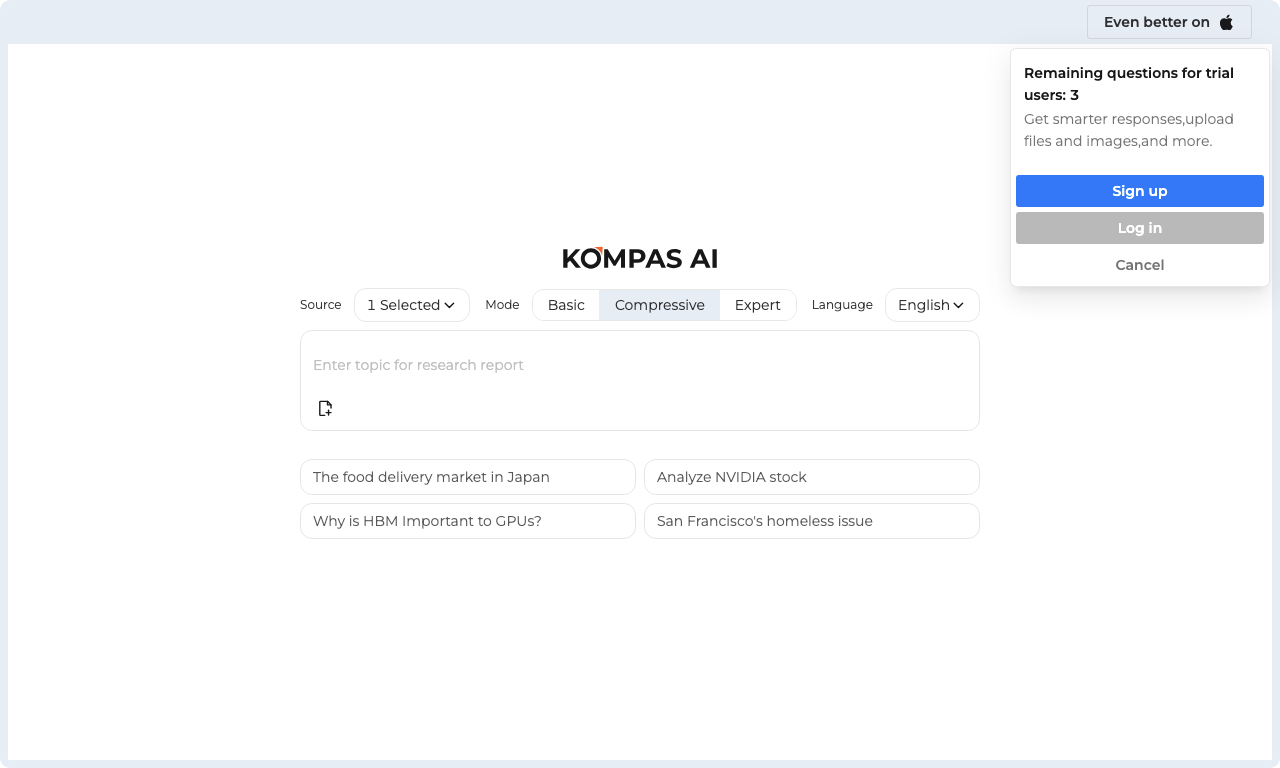The image size is (1280, 768).
Task: Click the 'Get smarter responses' description text
Action: click(x=1129, y=130)
